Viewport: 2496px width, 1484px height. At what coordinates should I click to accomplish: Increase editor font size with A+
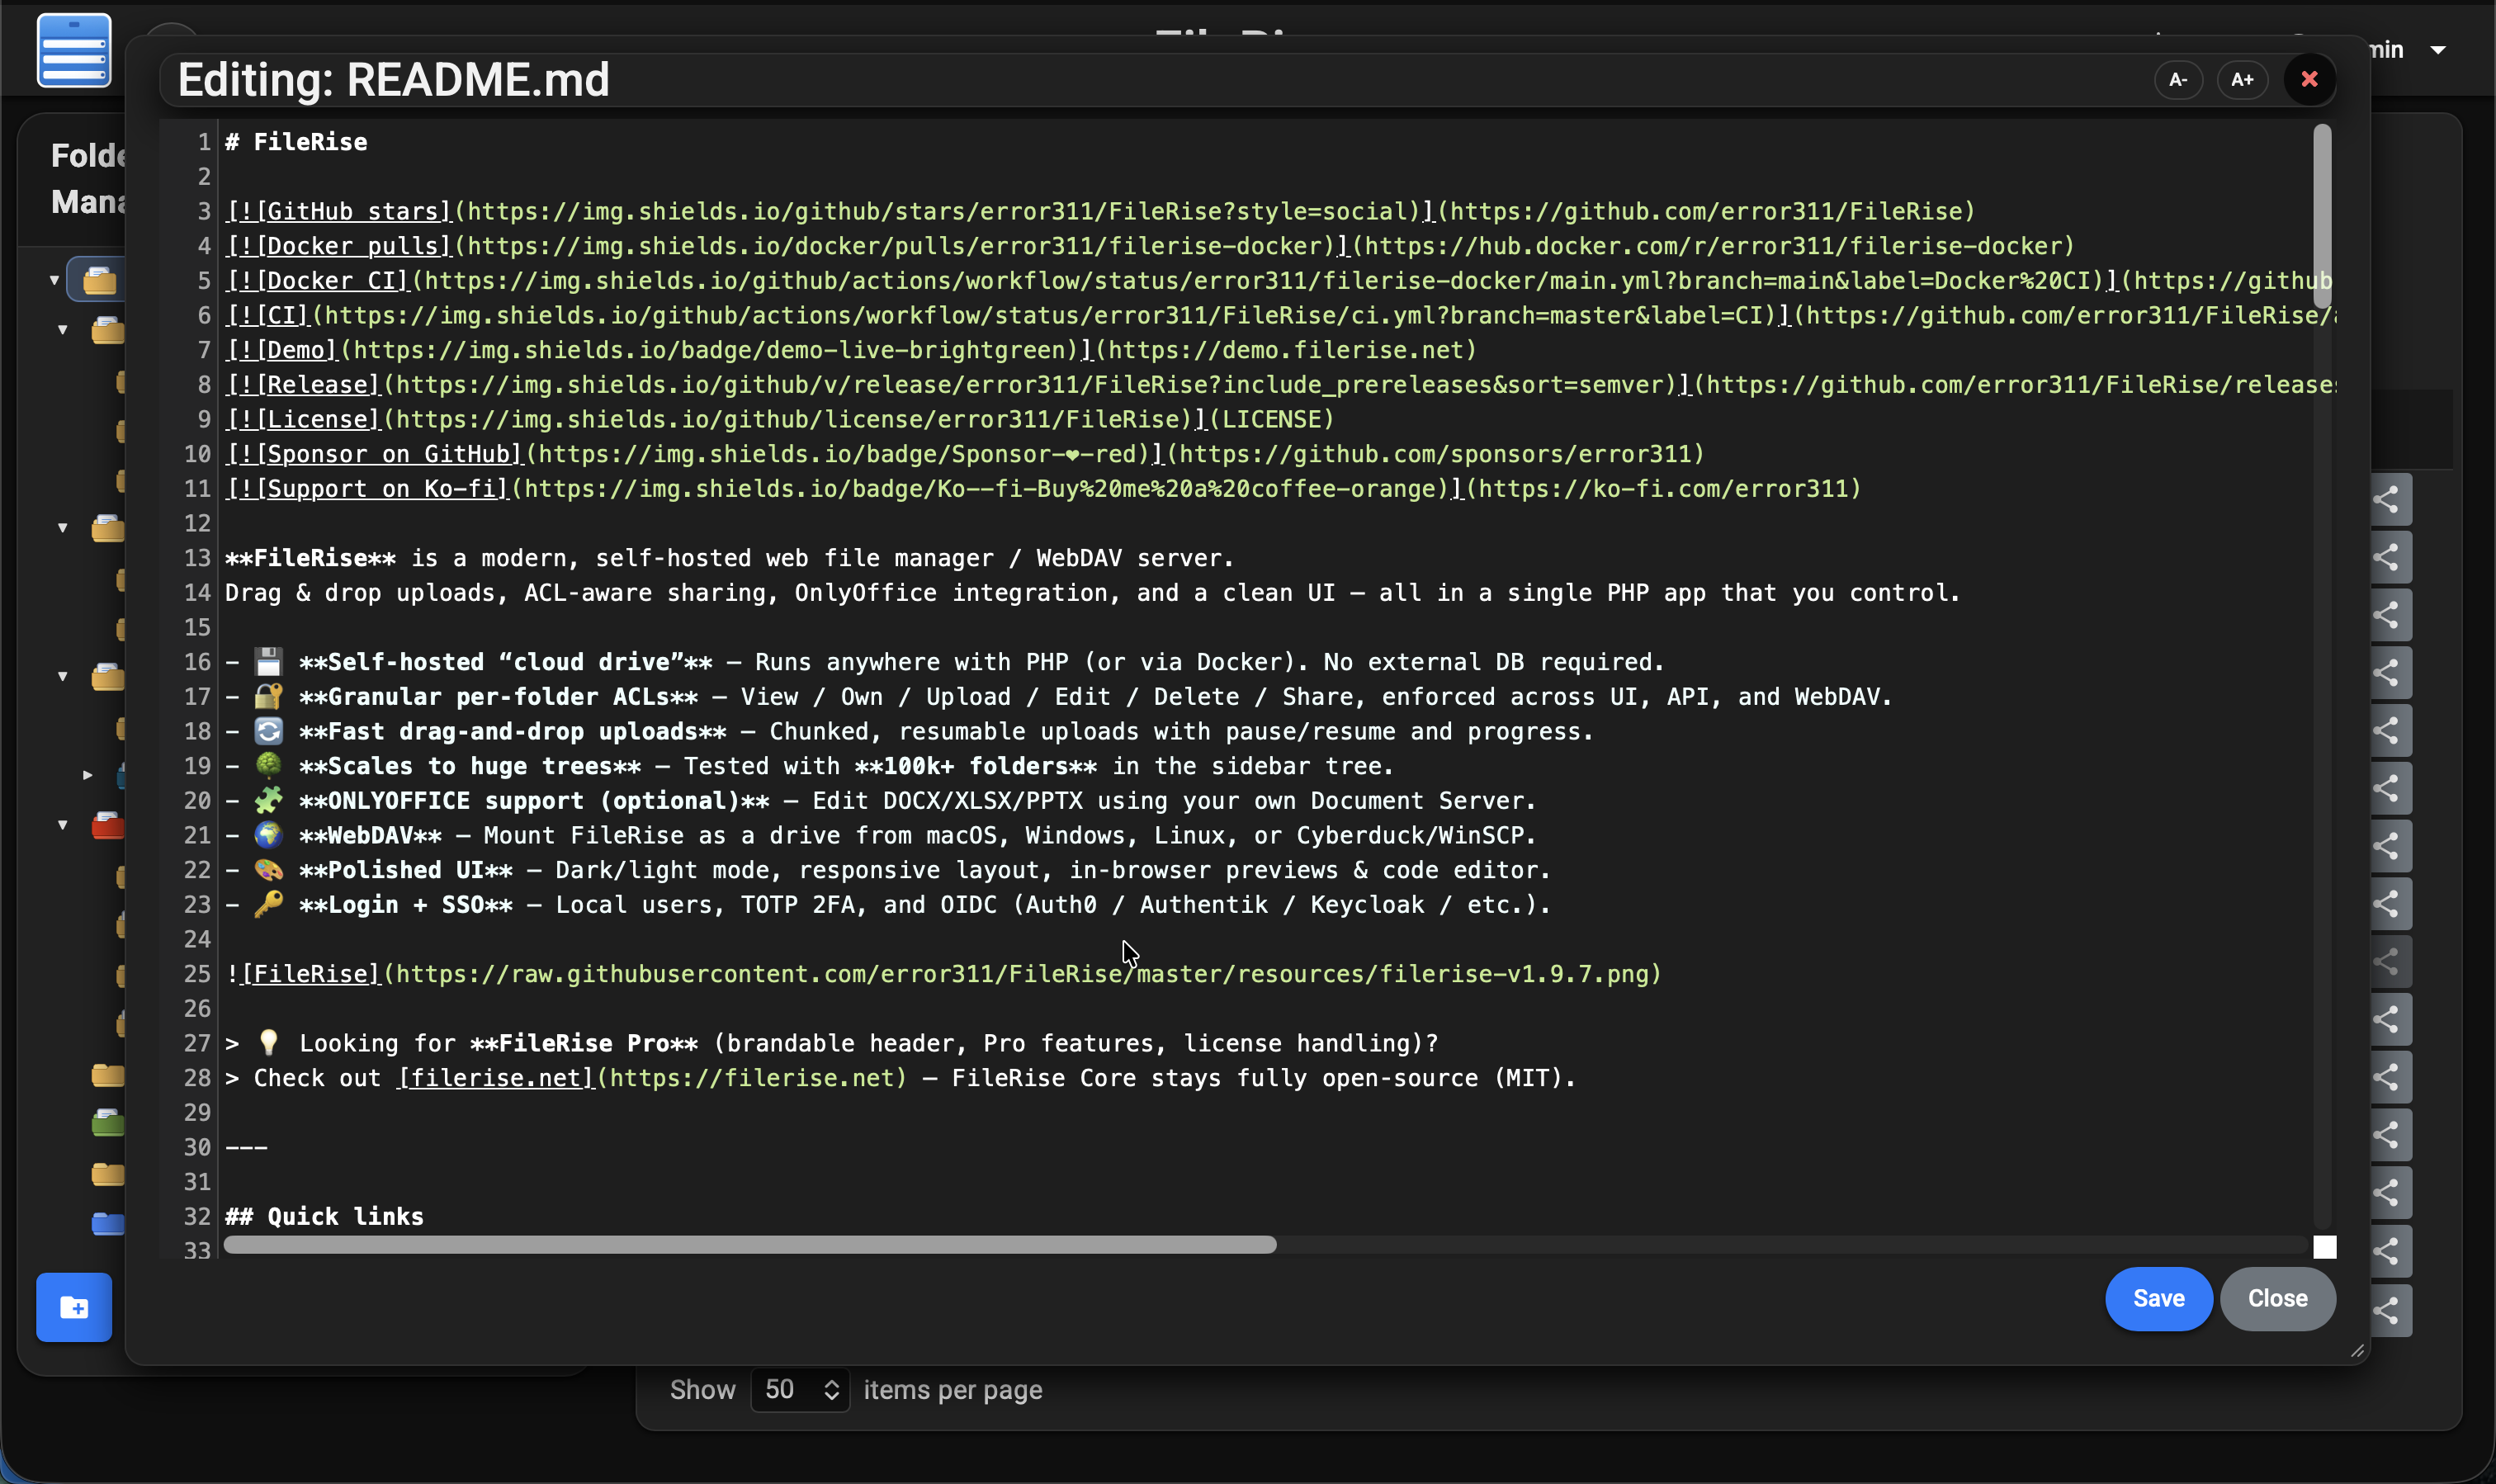(2241, 80)
